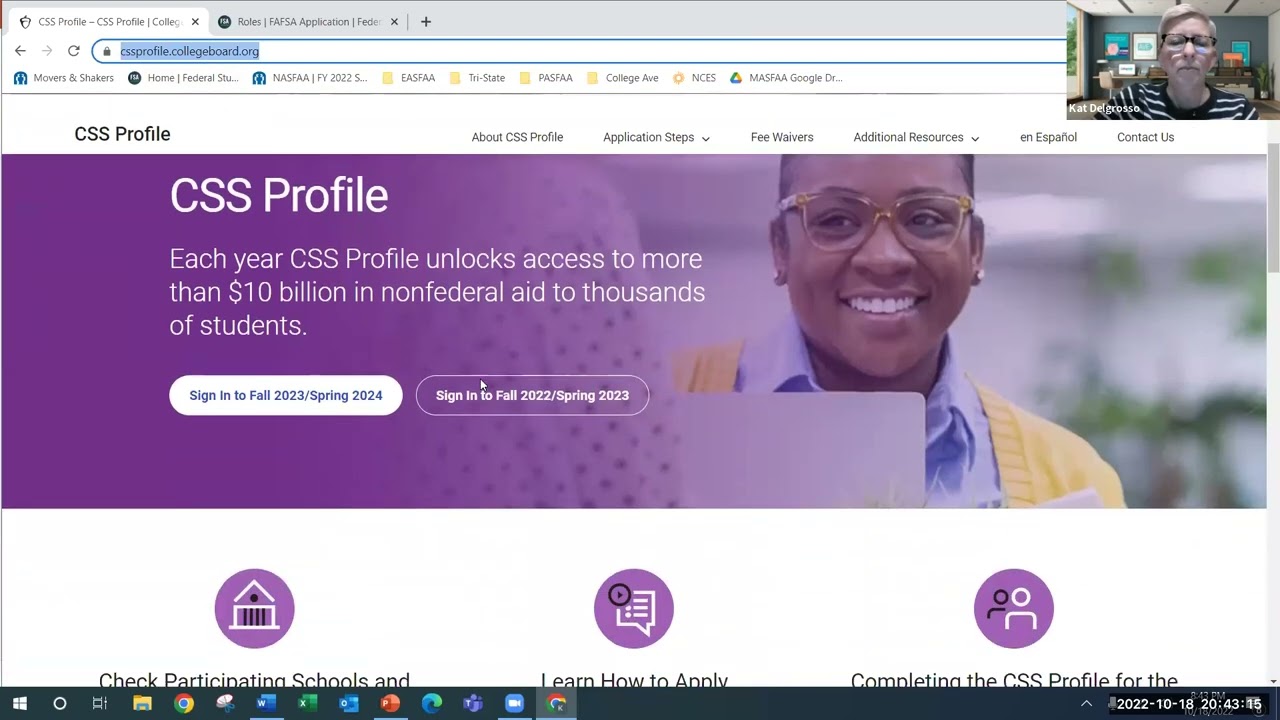This screenshot has height=720, width=1280.
Task: Expand the Additional Resources dropdown
Action: (x=916, y=137)
